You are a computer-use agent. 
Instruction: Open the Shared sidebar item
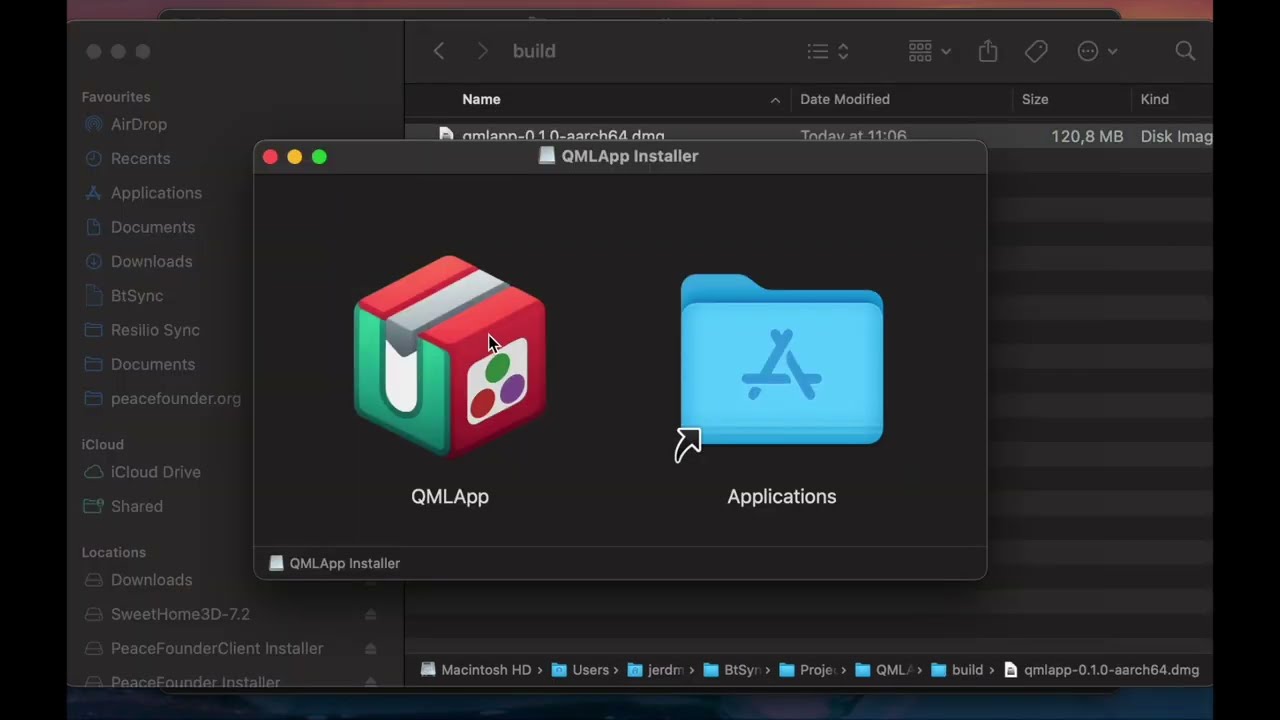click(x=137, y=506)
